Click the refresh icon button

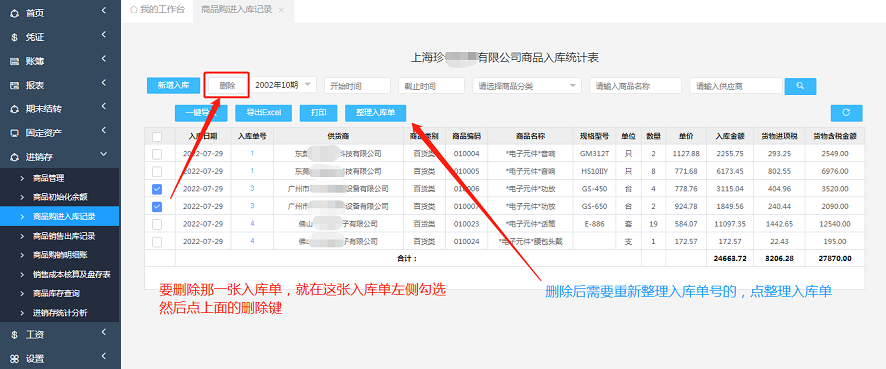pyautogui.click(x=846, y=113)
